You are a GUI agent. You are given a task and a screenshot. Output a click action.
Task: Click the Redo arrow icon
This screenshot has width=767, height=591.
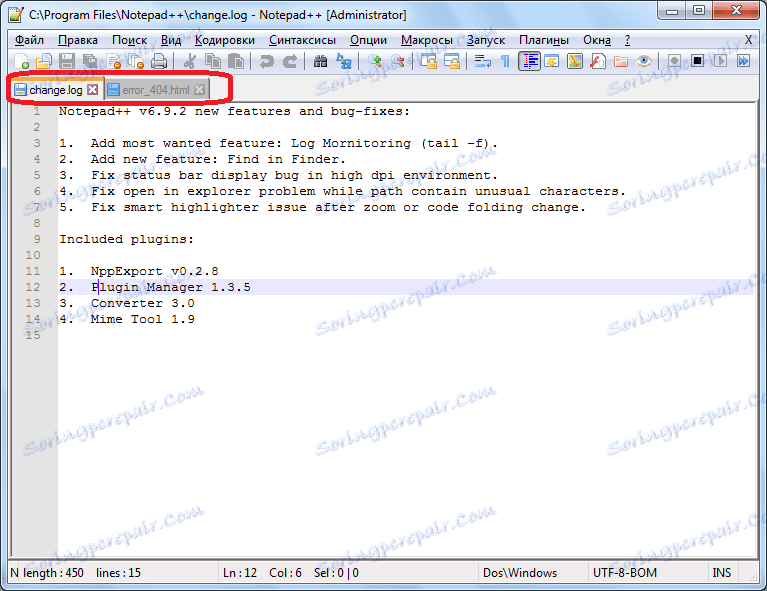[x=290, y=62]
